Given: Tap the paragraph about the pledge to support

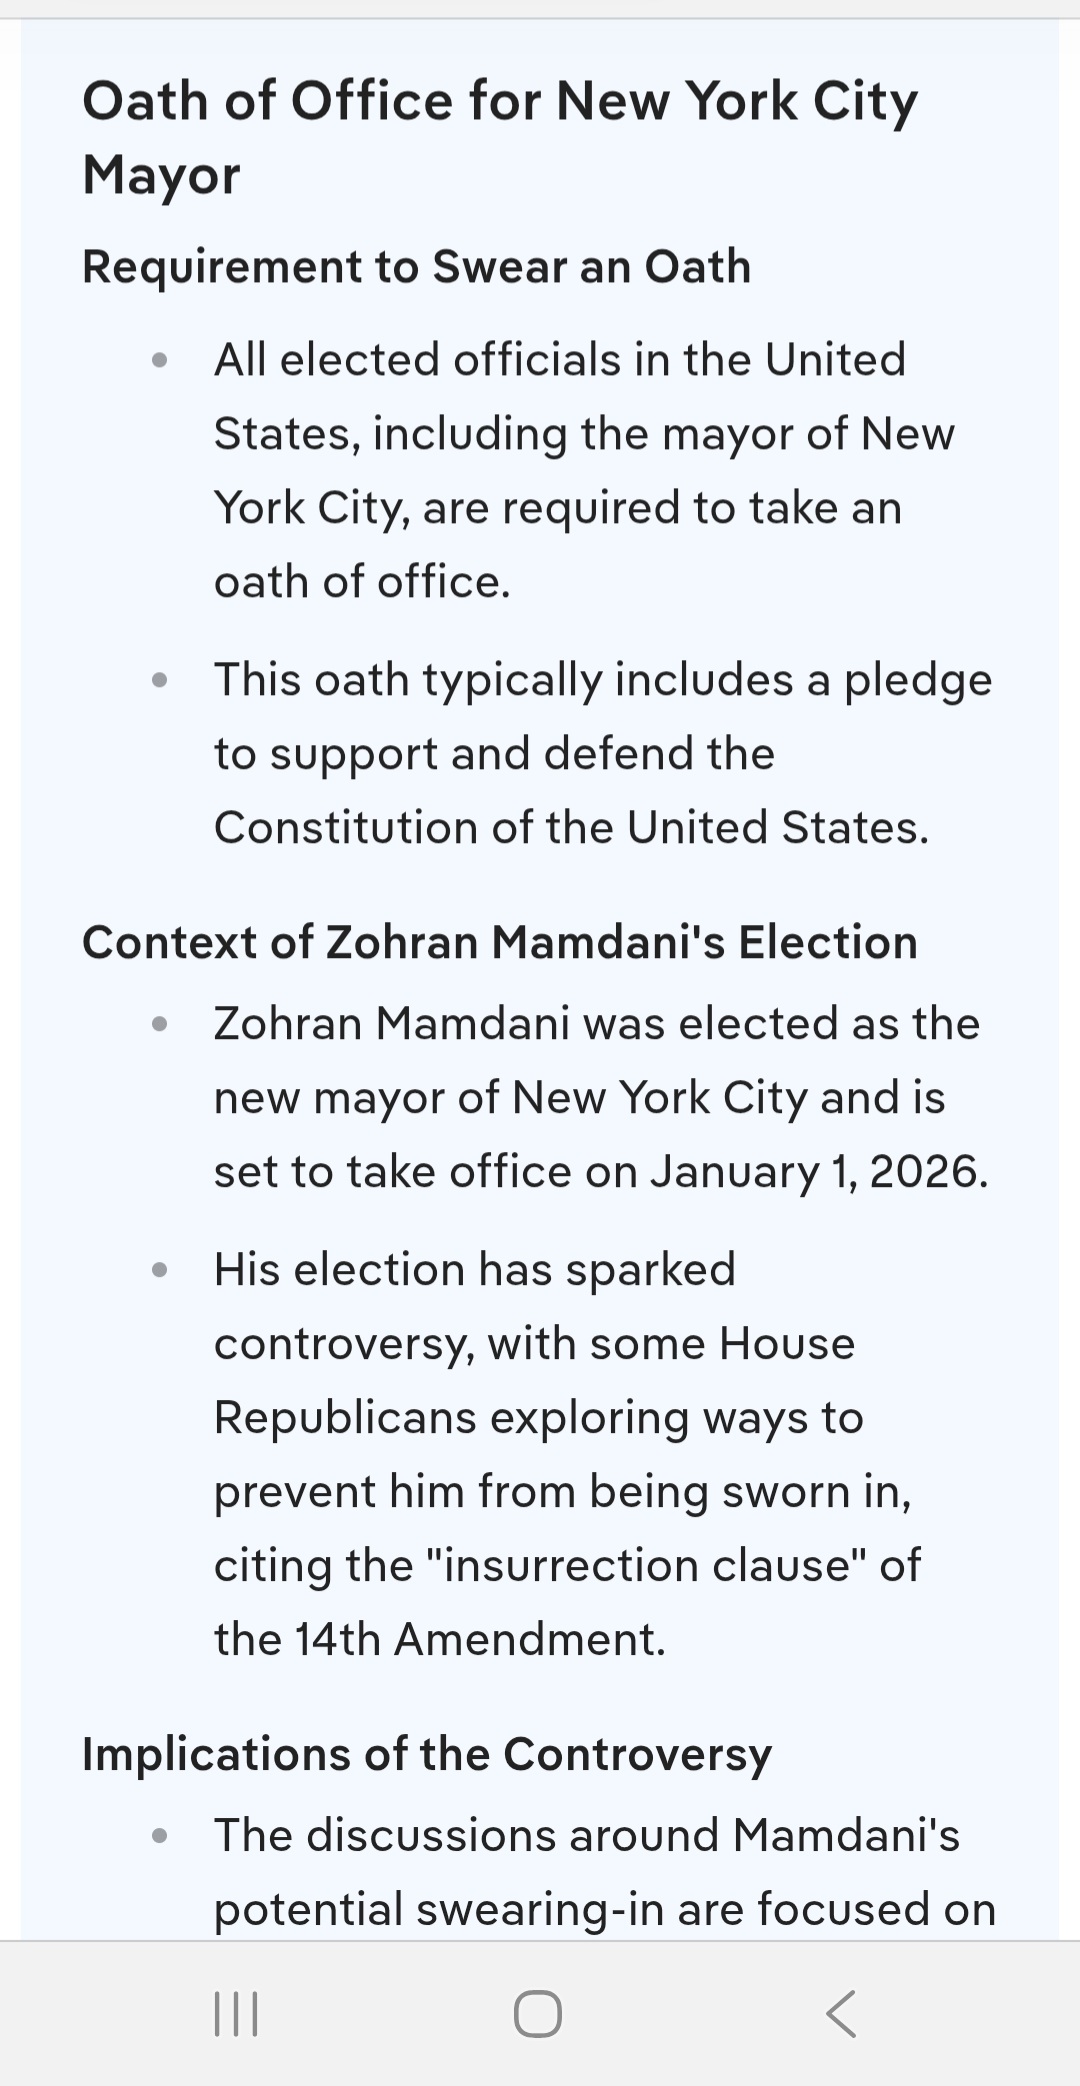Looking at the screenshot, I should 600,754.
